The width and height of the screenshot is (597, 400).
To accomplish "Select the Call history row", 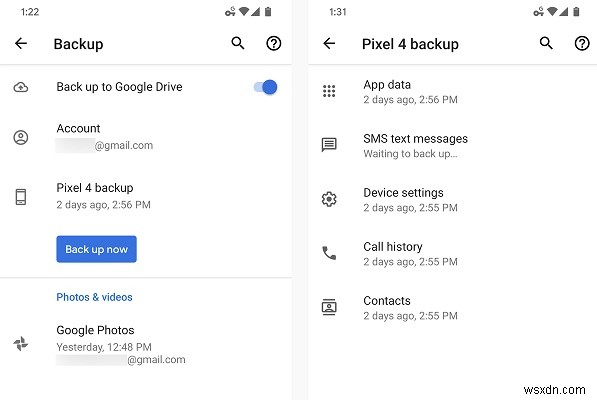I will 453,253.
